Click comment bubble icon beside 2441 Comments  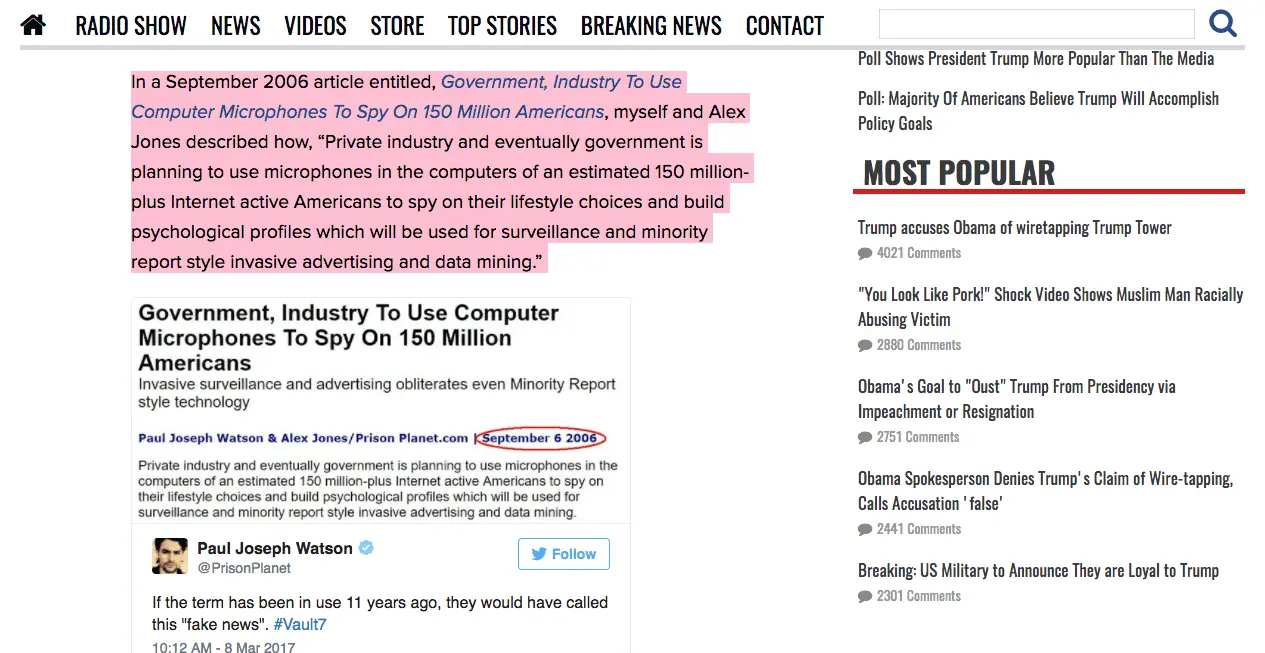coord(865,530)
